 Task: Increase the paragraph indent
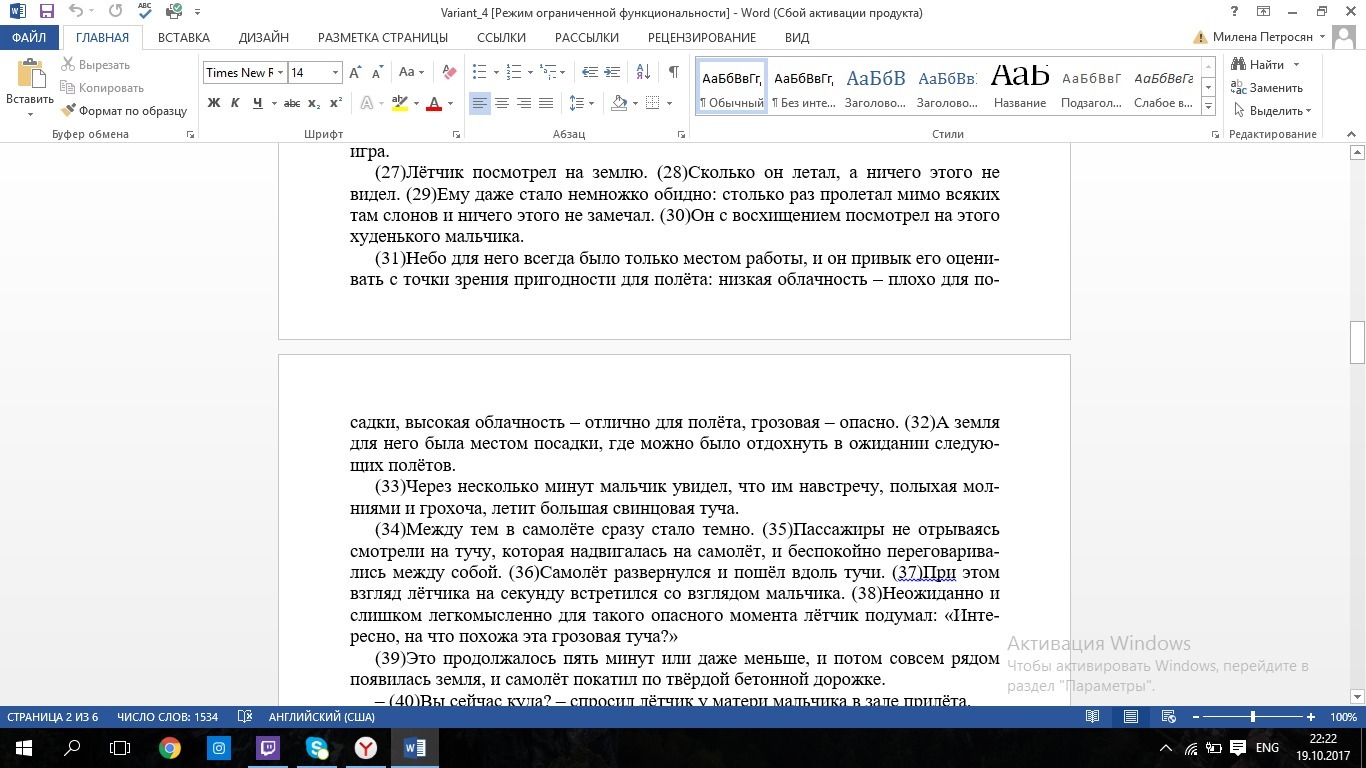613,72
